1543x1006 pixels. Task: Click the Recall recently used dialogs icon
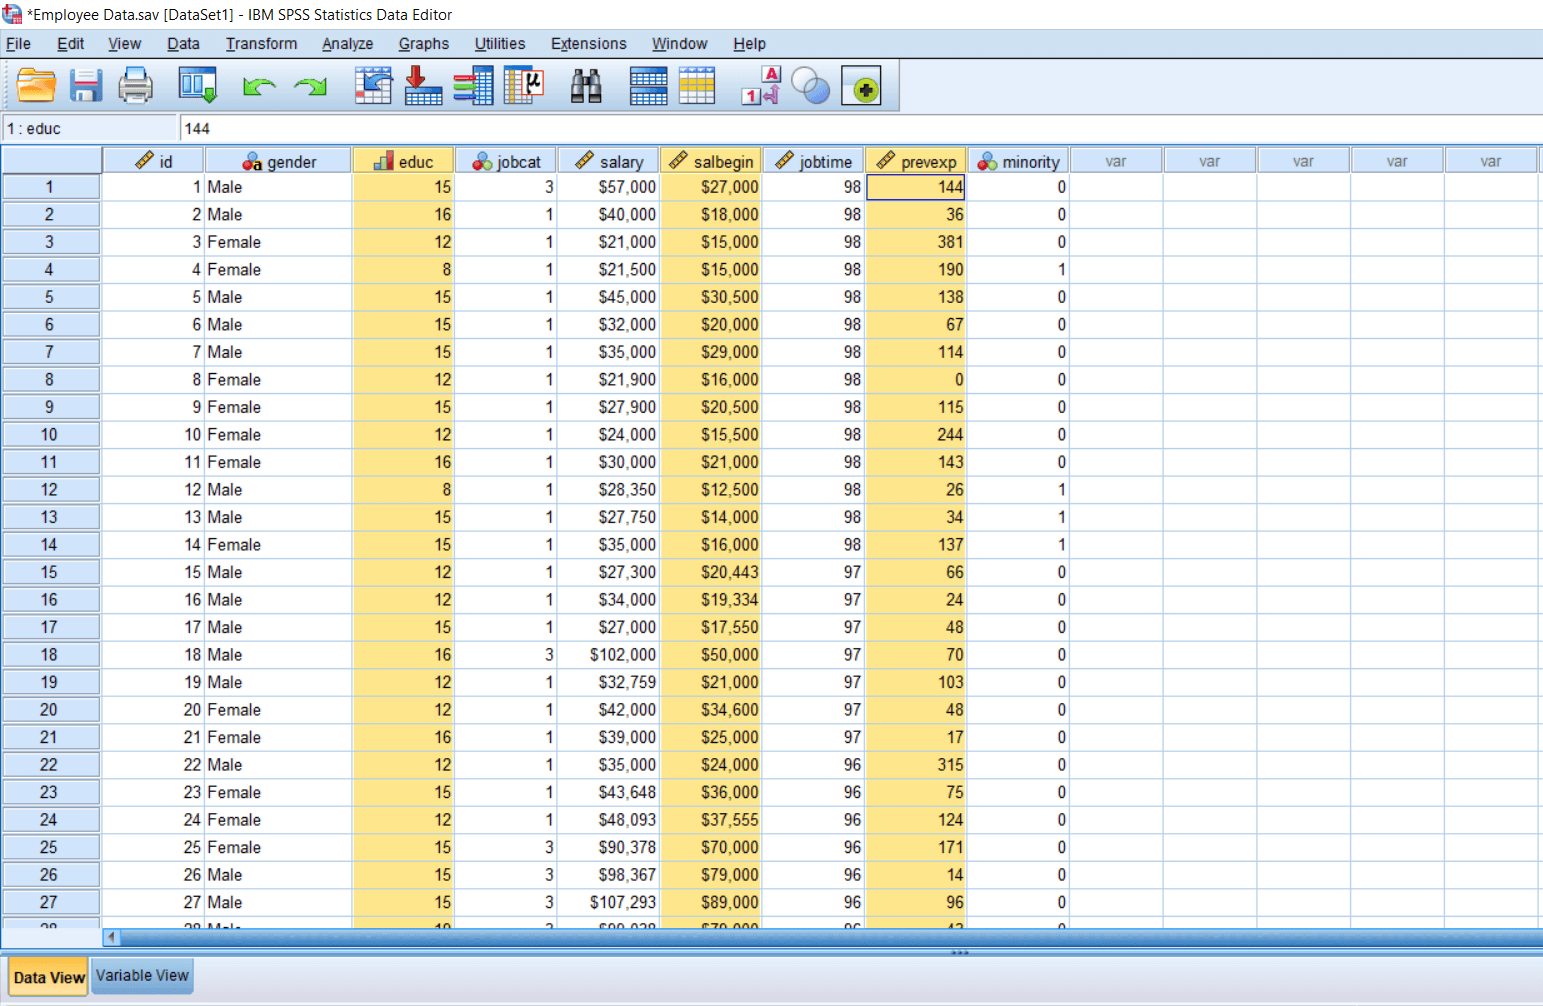[197, 86]
